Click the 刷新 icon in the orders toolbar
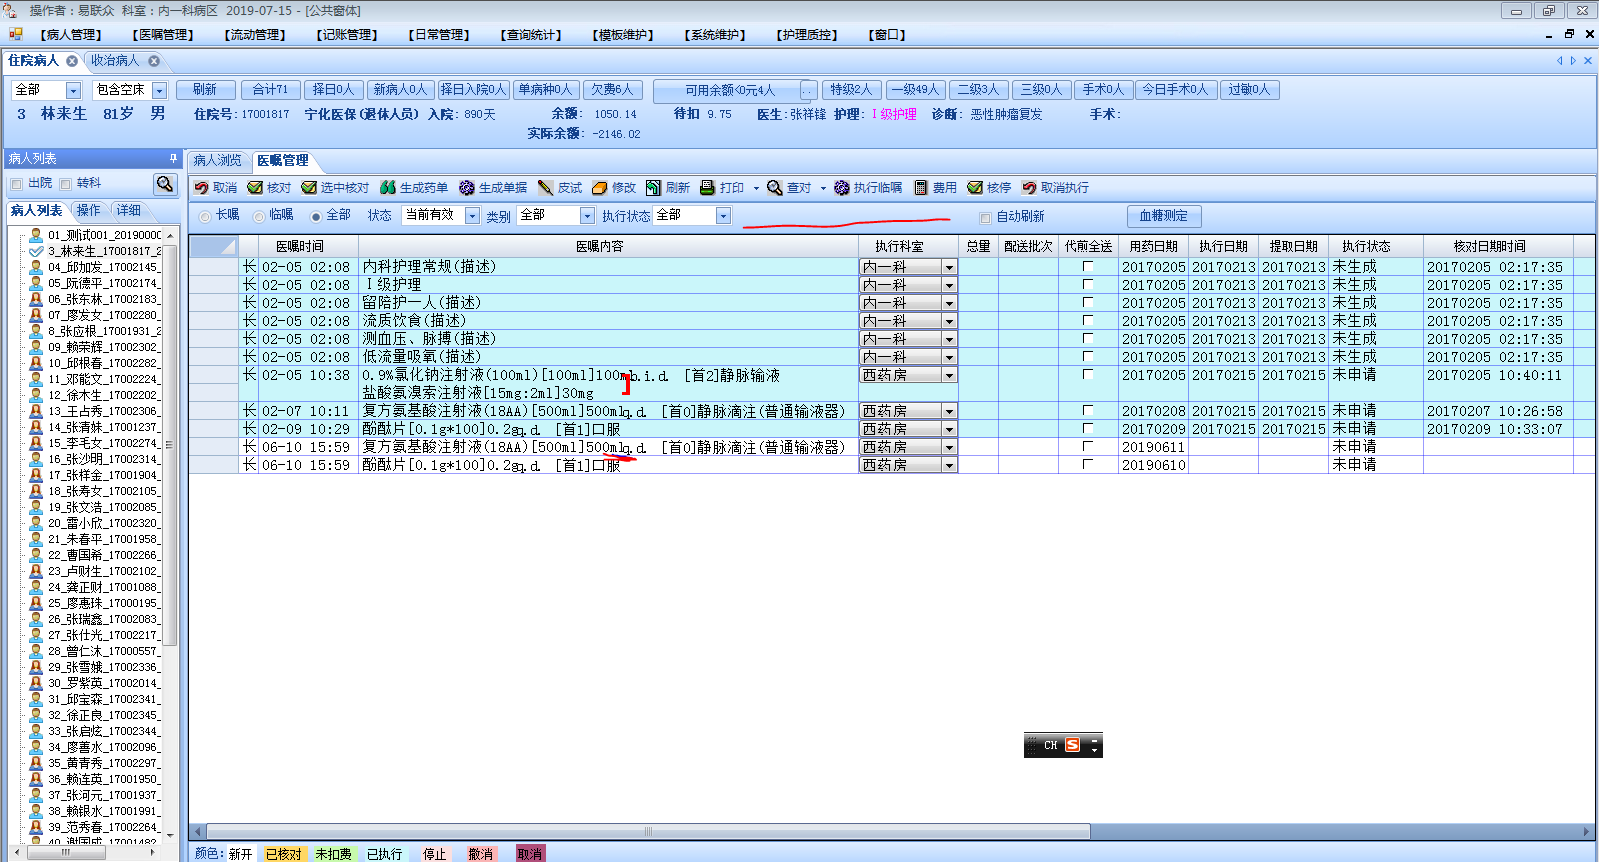 point(653,188)
